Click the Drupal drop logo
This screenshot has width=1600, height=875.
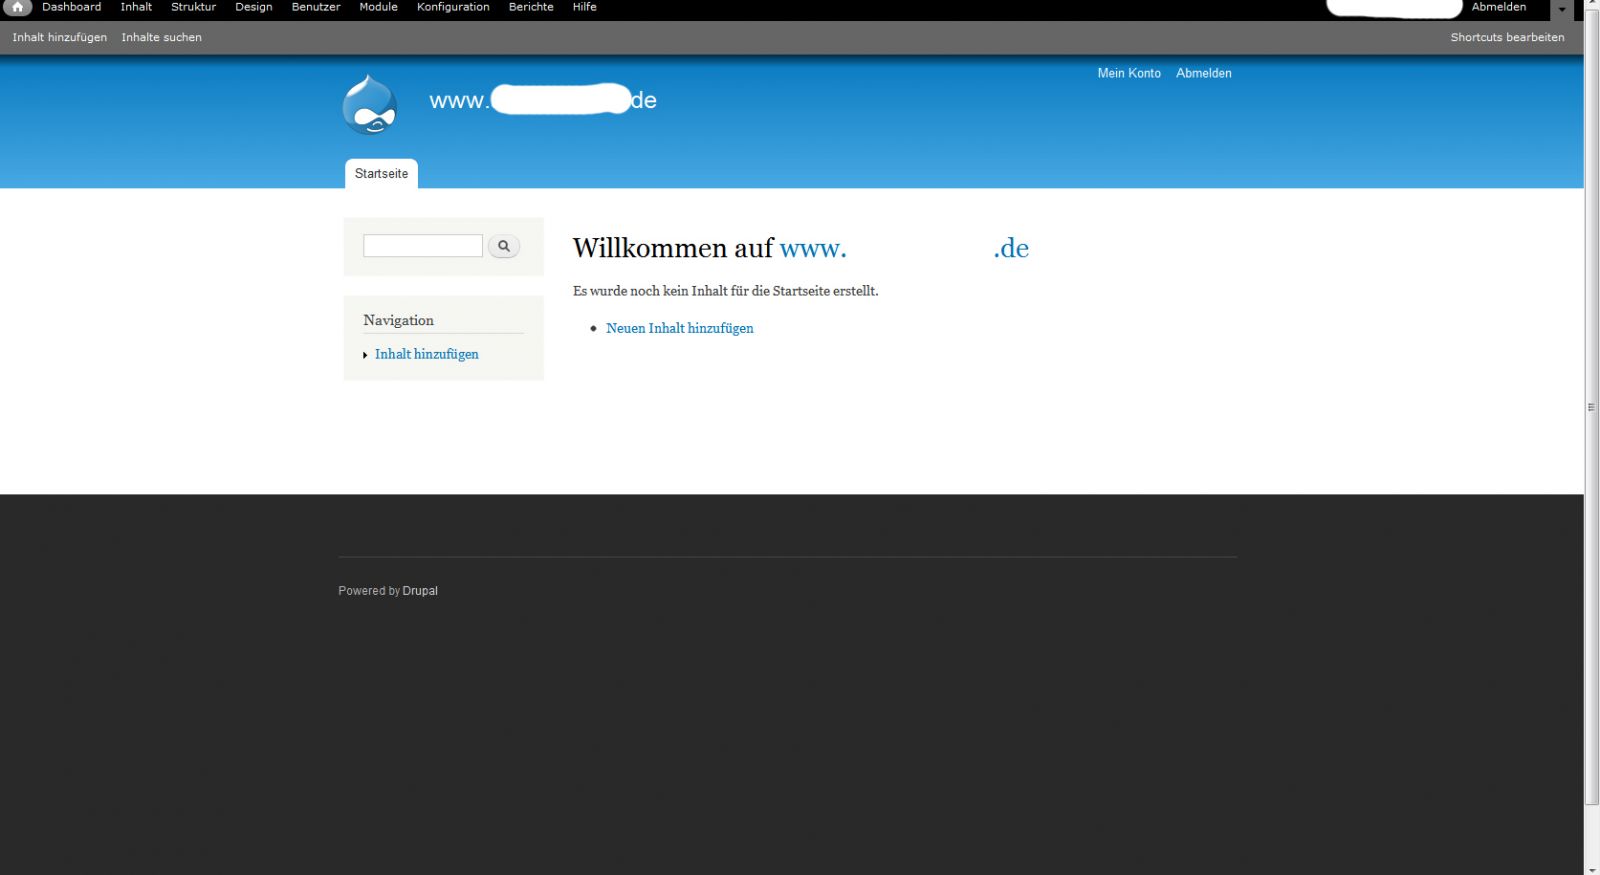tap(369, 104)
